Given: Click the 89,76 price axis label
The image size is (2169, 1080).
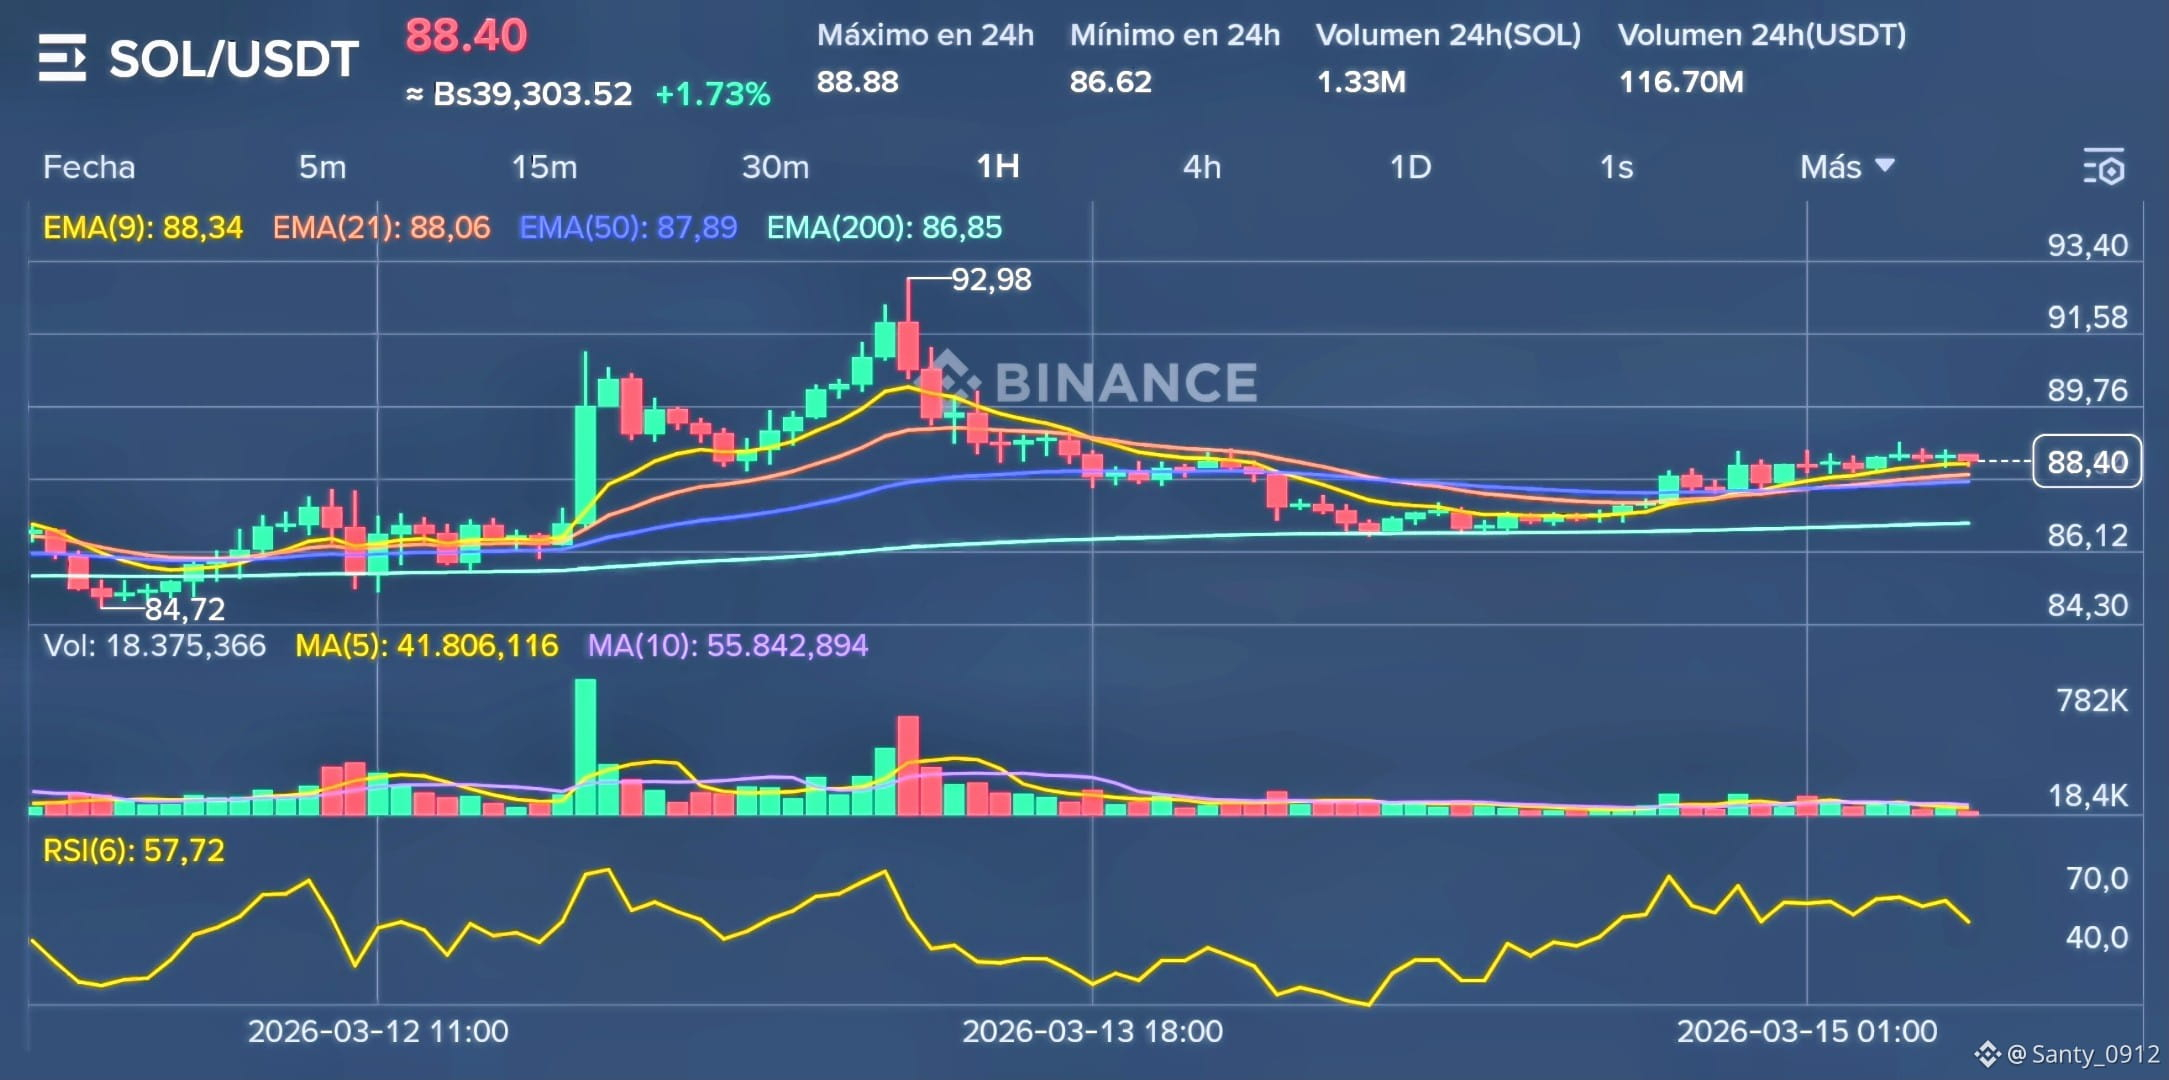Looking at the screenshot, I should (2088, 390).
